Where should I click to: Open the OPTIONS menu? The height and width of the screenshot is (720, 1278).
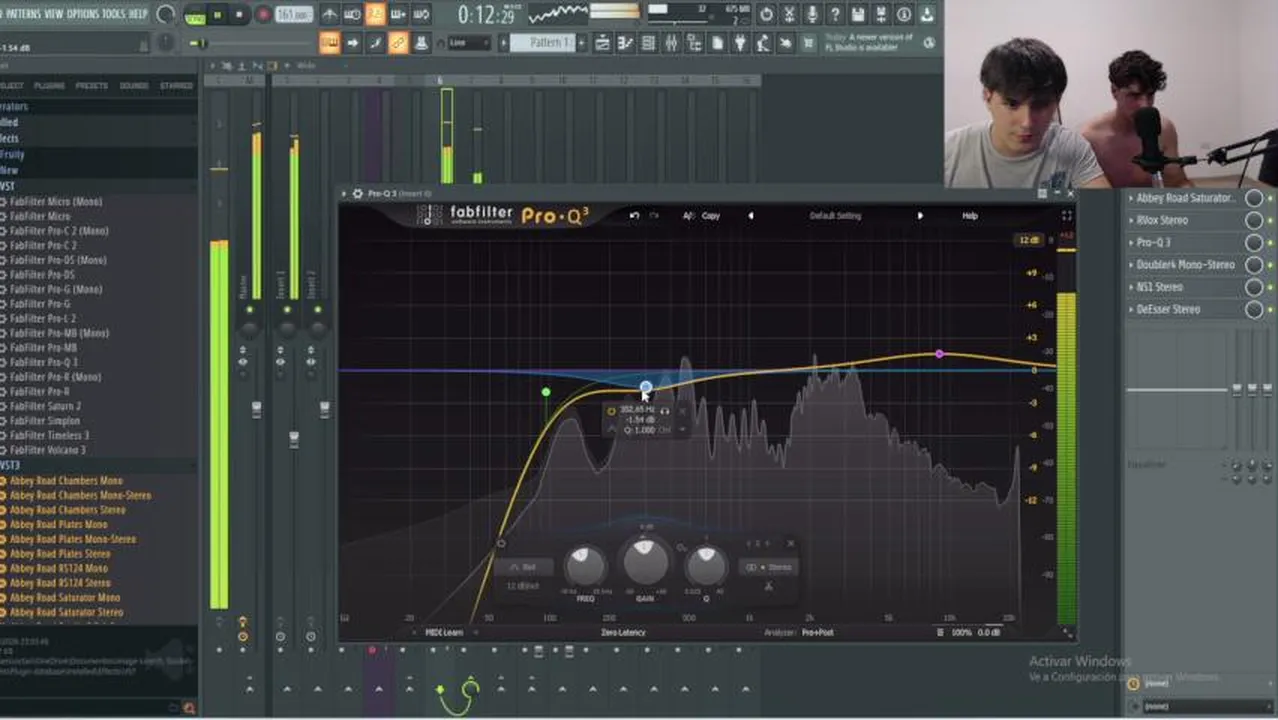tap(84, 14)
